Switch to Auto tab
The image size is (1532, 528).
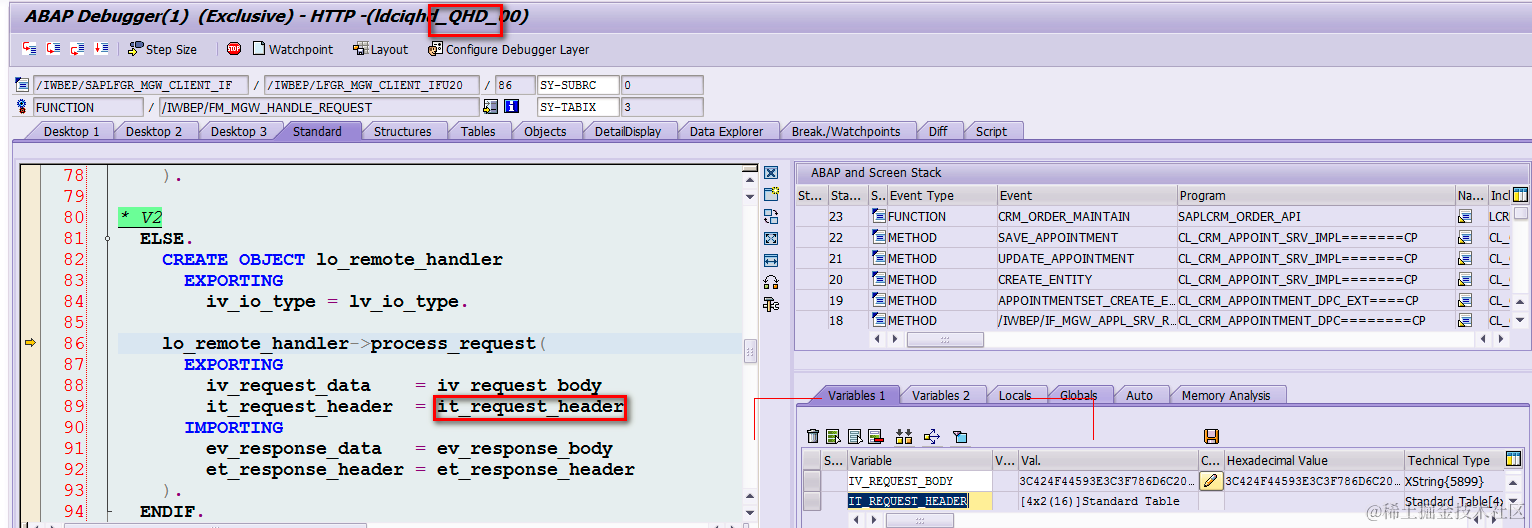(x=1139, y=395)
